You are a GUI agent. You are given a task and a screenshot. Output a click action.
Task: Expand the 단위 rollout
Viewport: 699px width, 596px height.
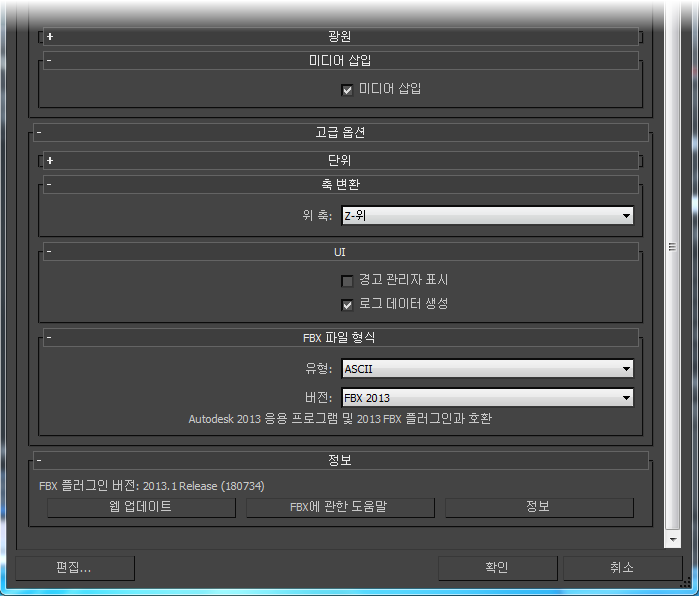click(x=341, y=160)
